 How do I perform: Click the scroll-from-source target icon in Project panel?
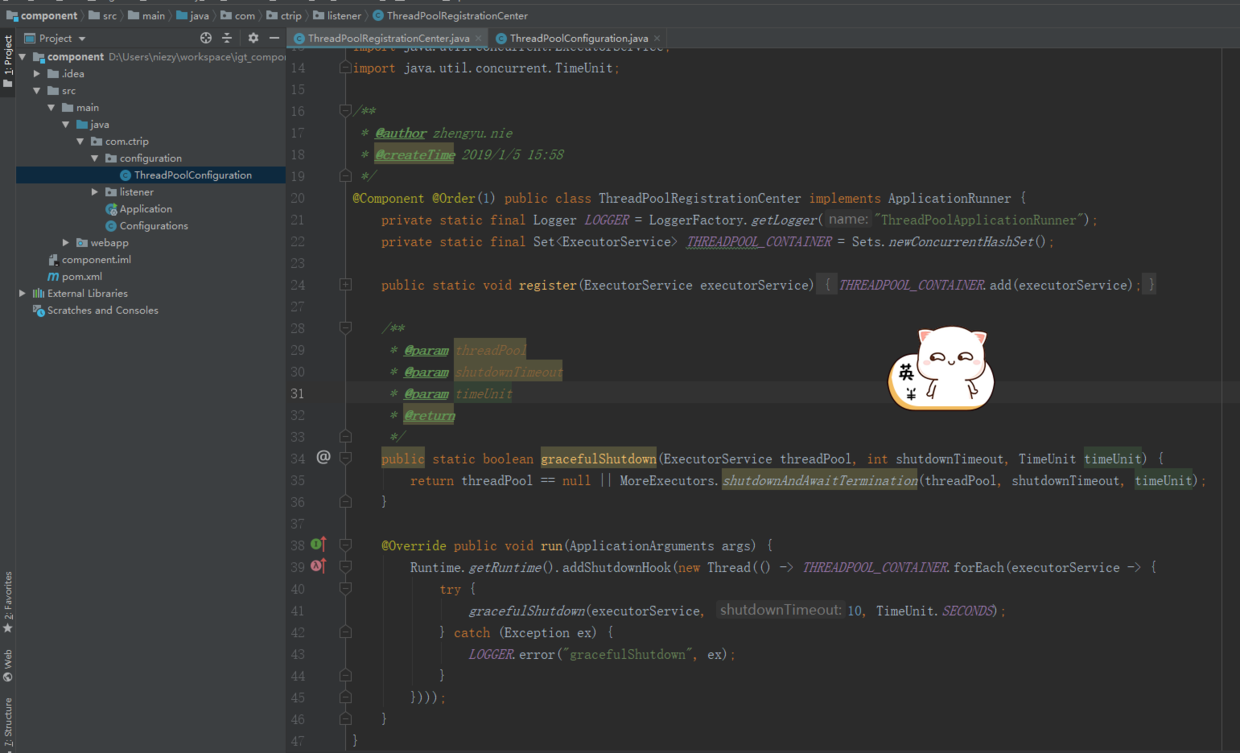206,38
